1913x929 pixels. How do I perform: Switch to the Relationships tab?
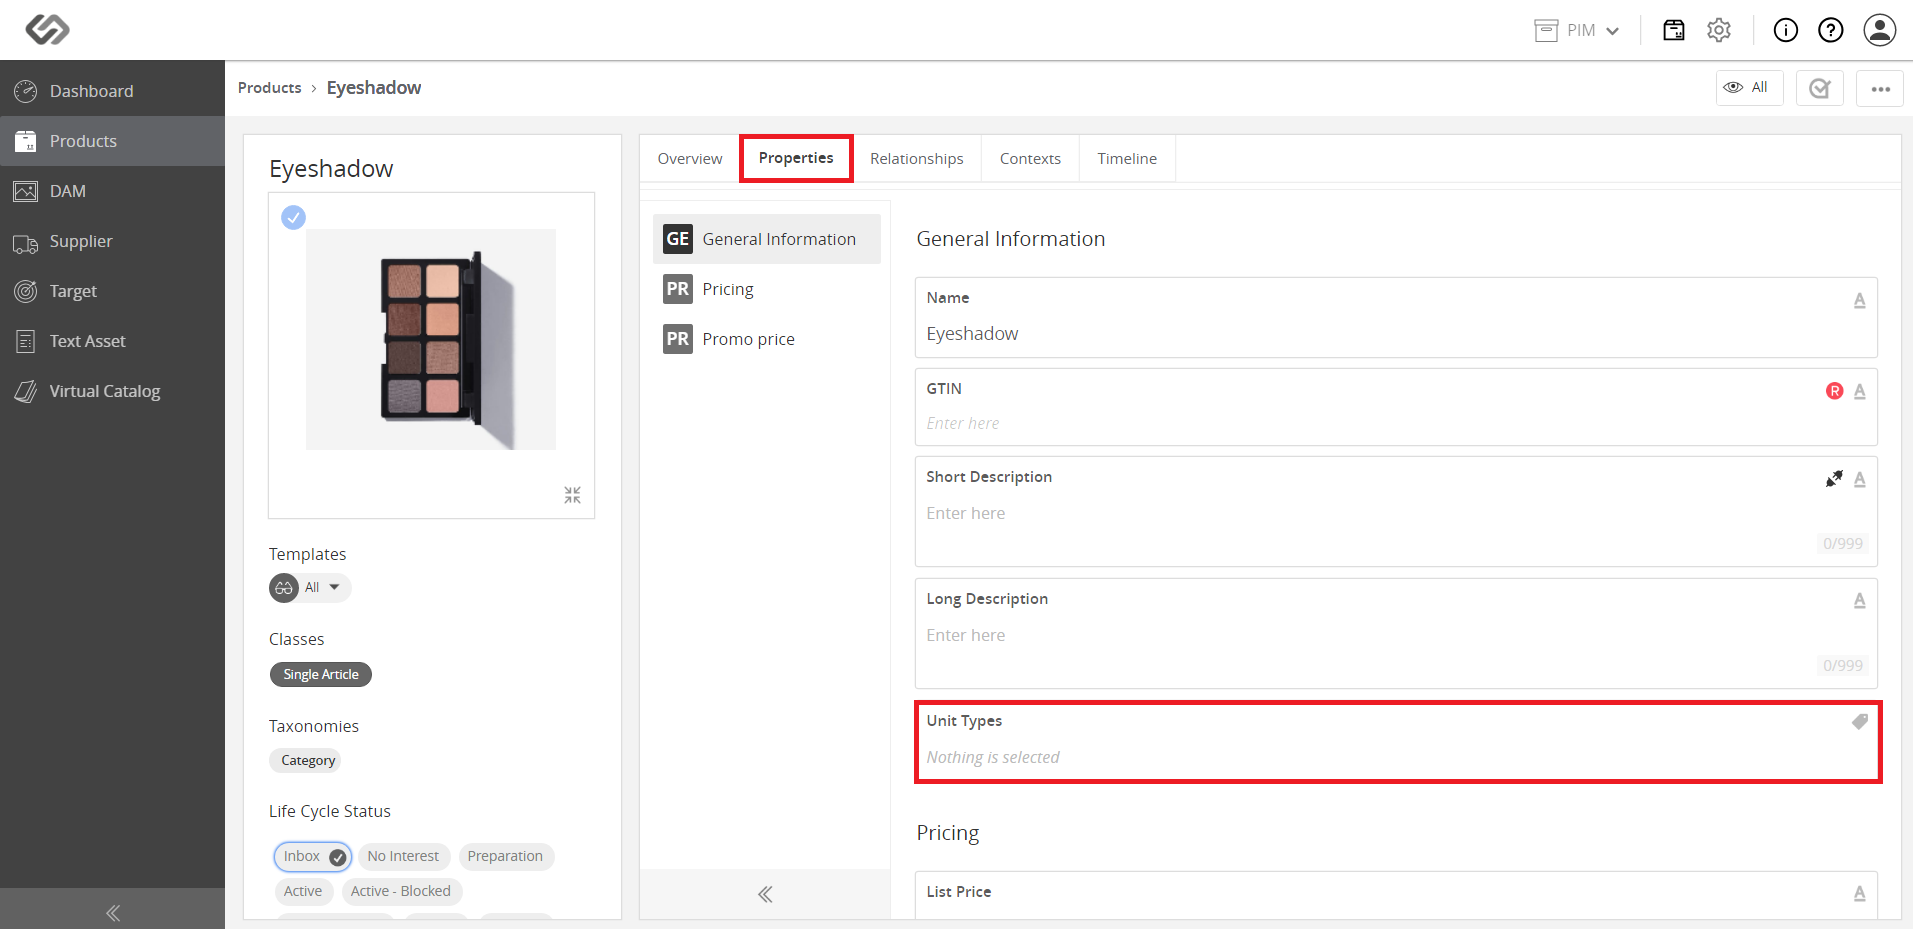(916, 159)
